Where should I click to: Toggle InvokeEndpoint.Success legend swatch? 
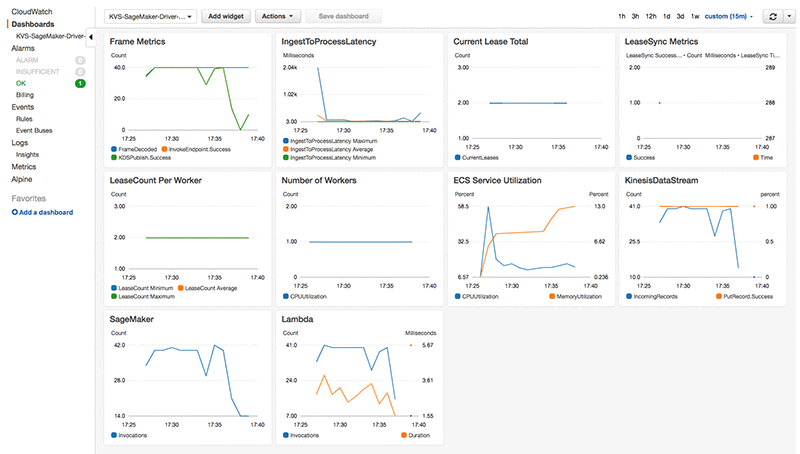[164, 149]
